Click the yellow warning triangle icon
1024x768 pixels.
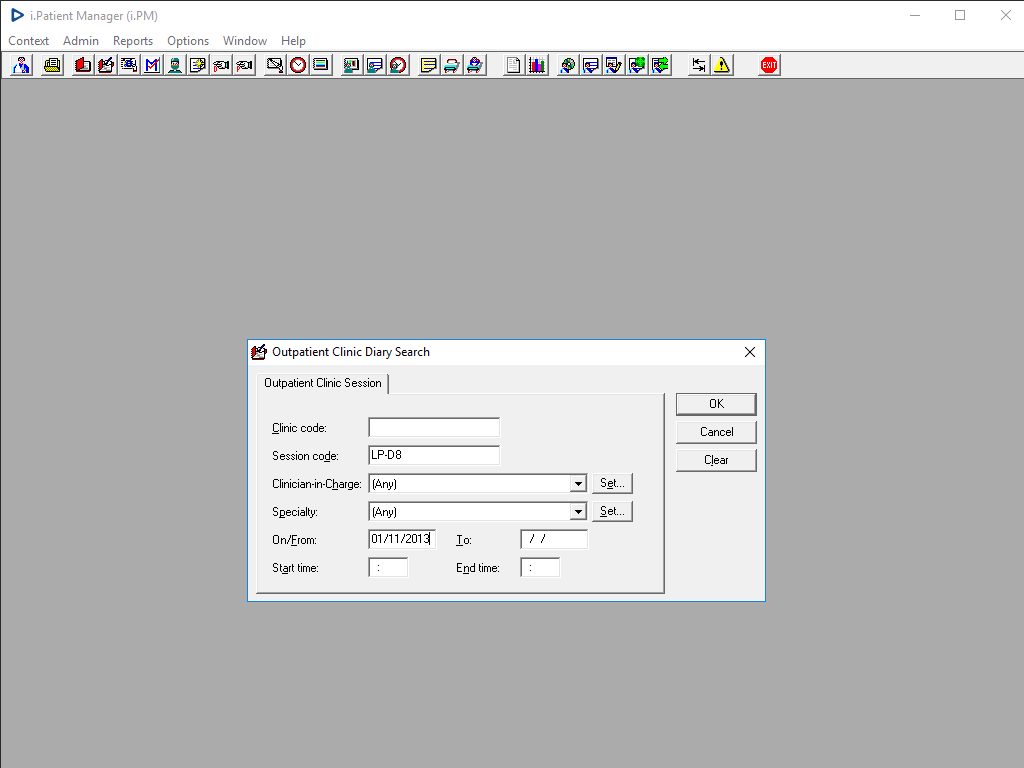[722, 65]
